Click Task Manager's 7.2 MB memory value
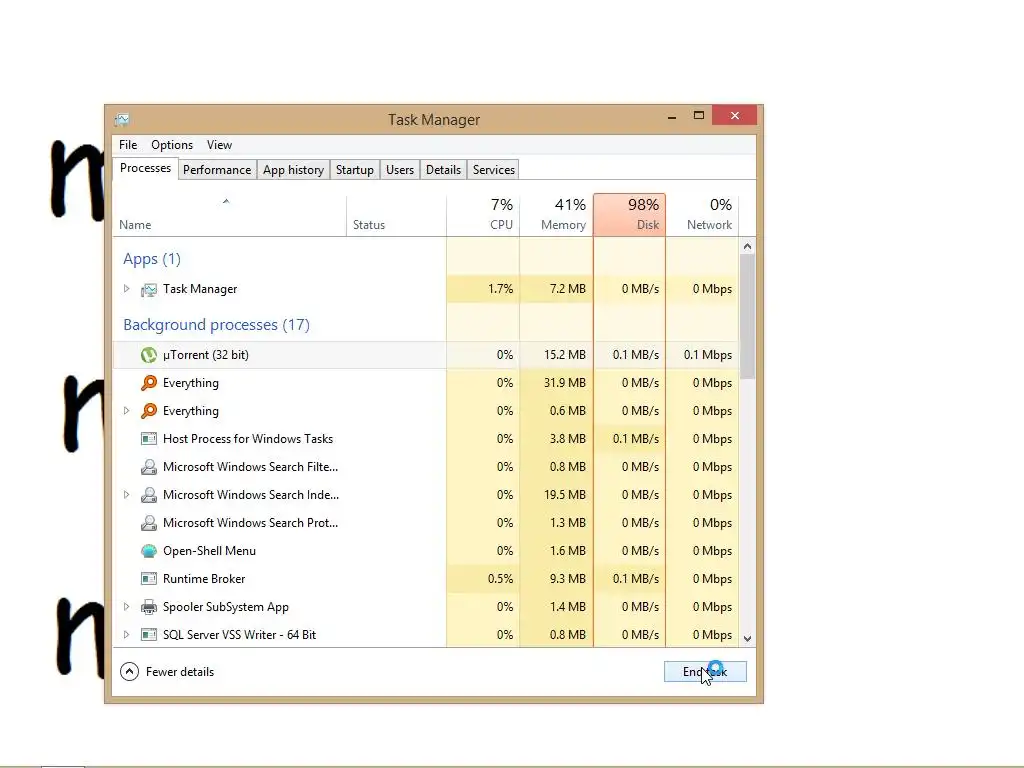The width and height of the screenshot is (1024, 768). pos(568,289)
